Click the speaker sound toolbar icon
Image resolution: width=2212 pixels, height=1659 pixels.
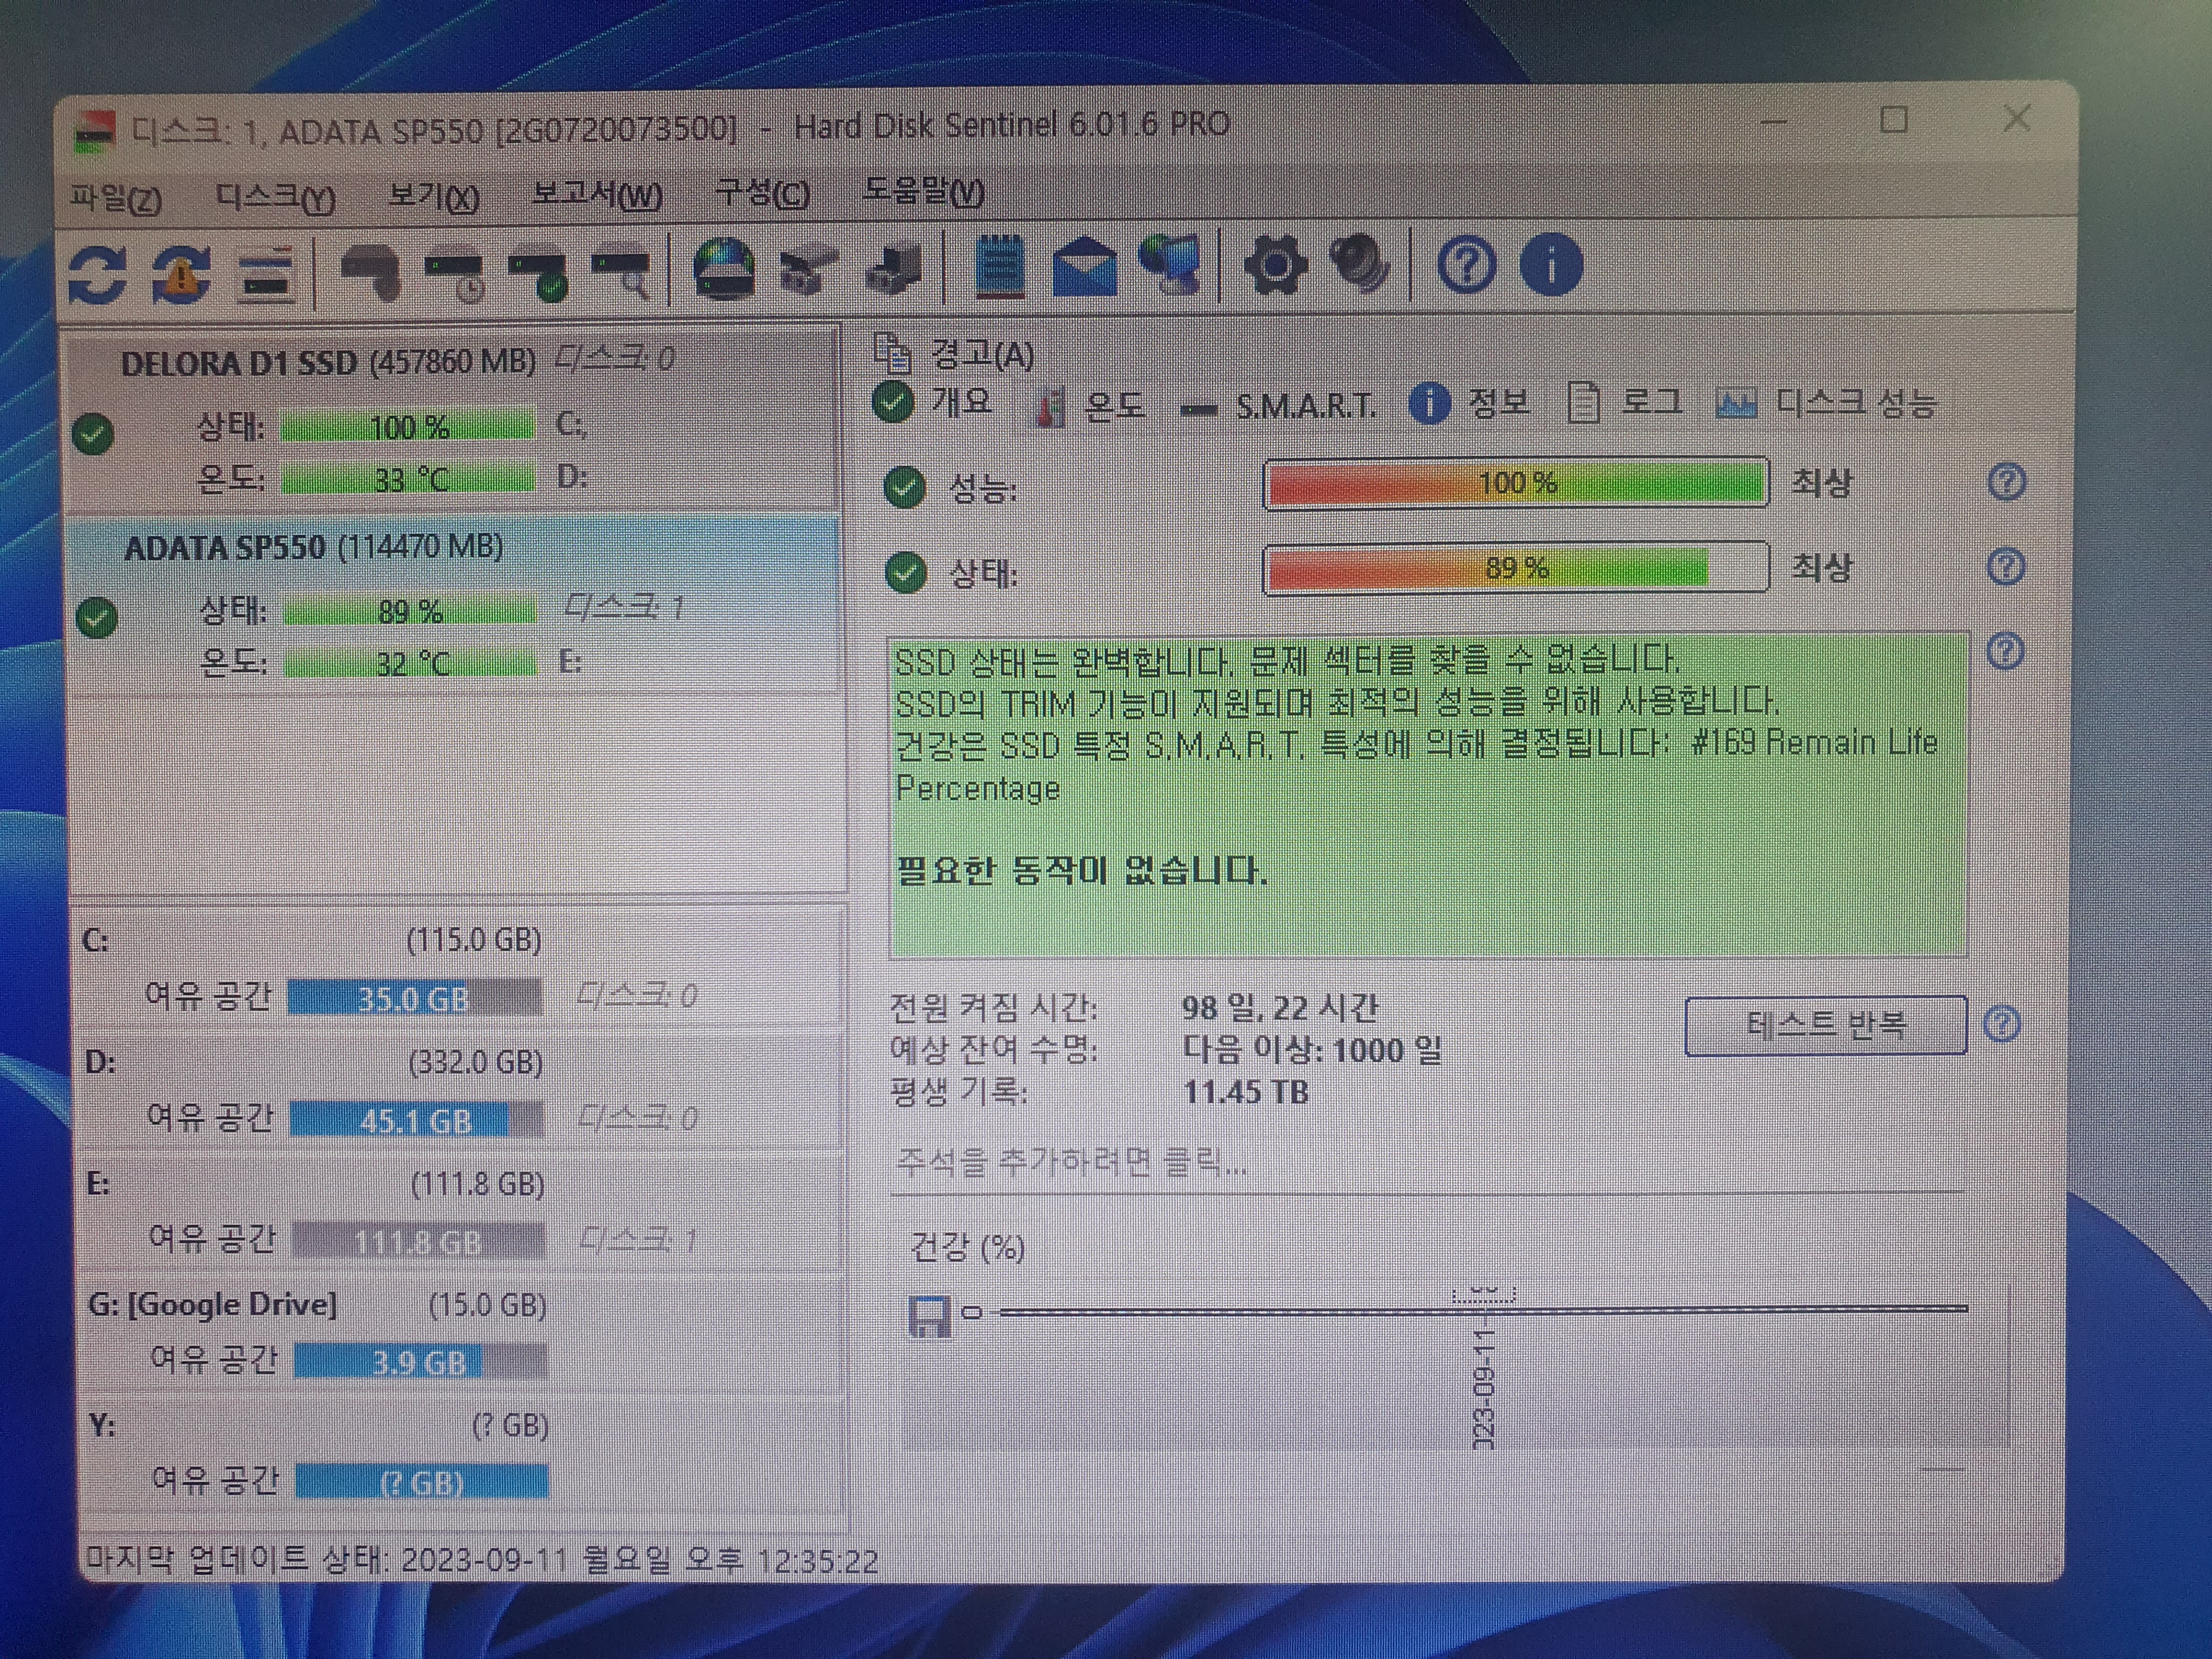point(1359,264)
